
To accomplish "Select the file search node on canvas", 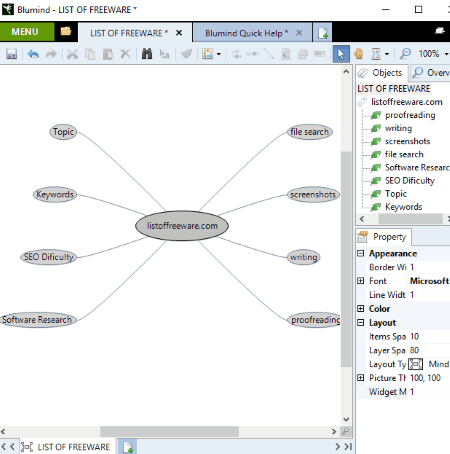I will [x=309, y=132].
